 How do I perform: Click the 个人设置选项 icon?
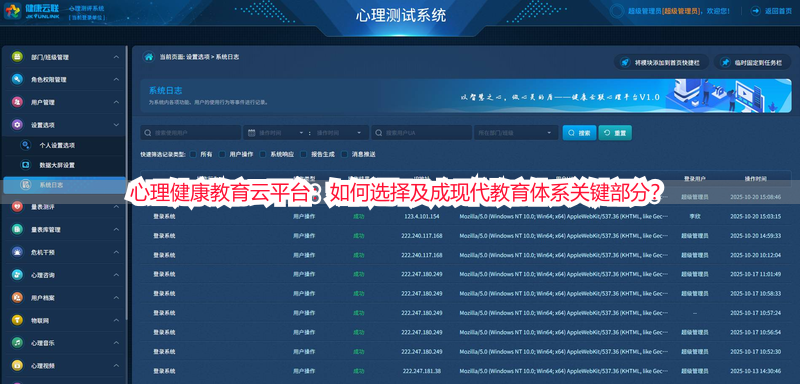point(25,145)
